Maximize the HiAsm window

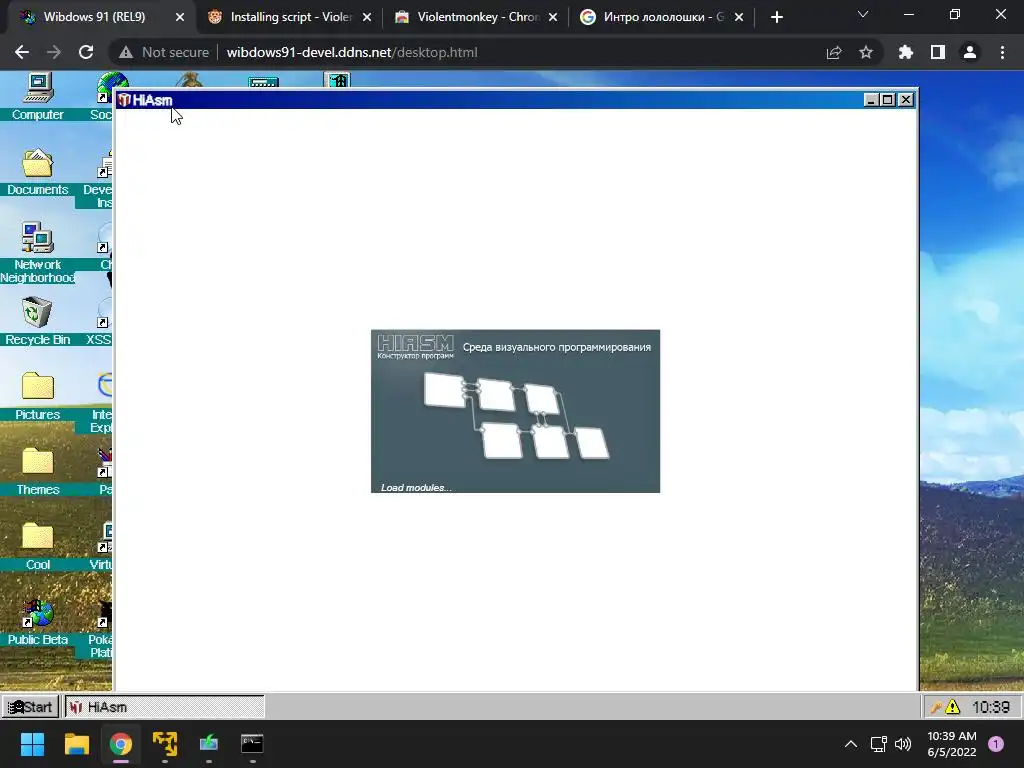coord(888,100)
